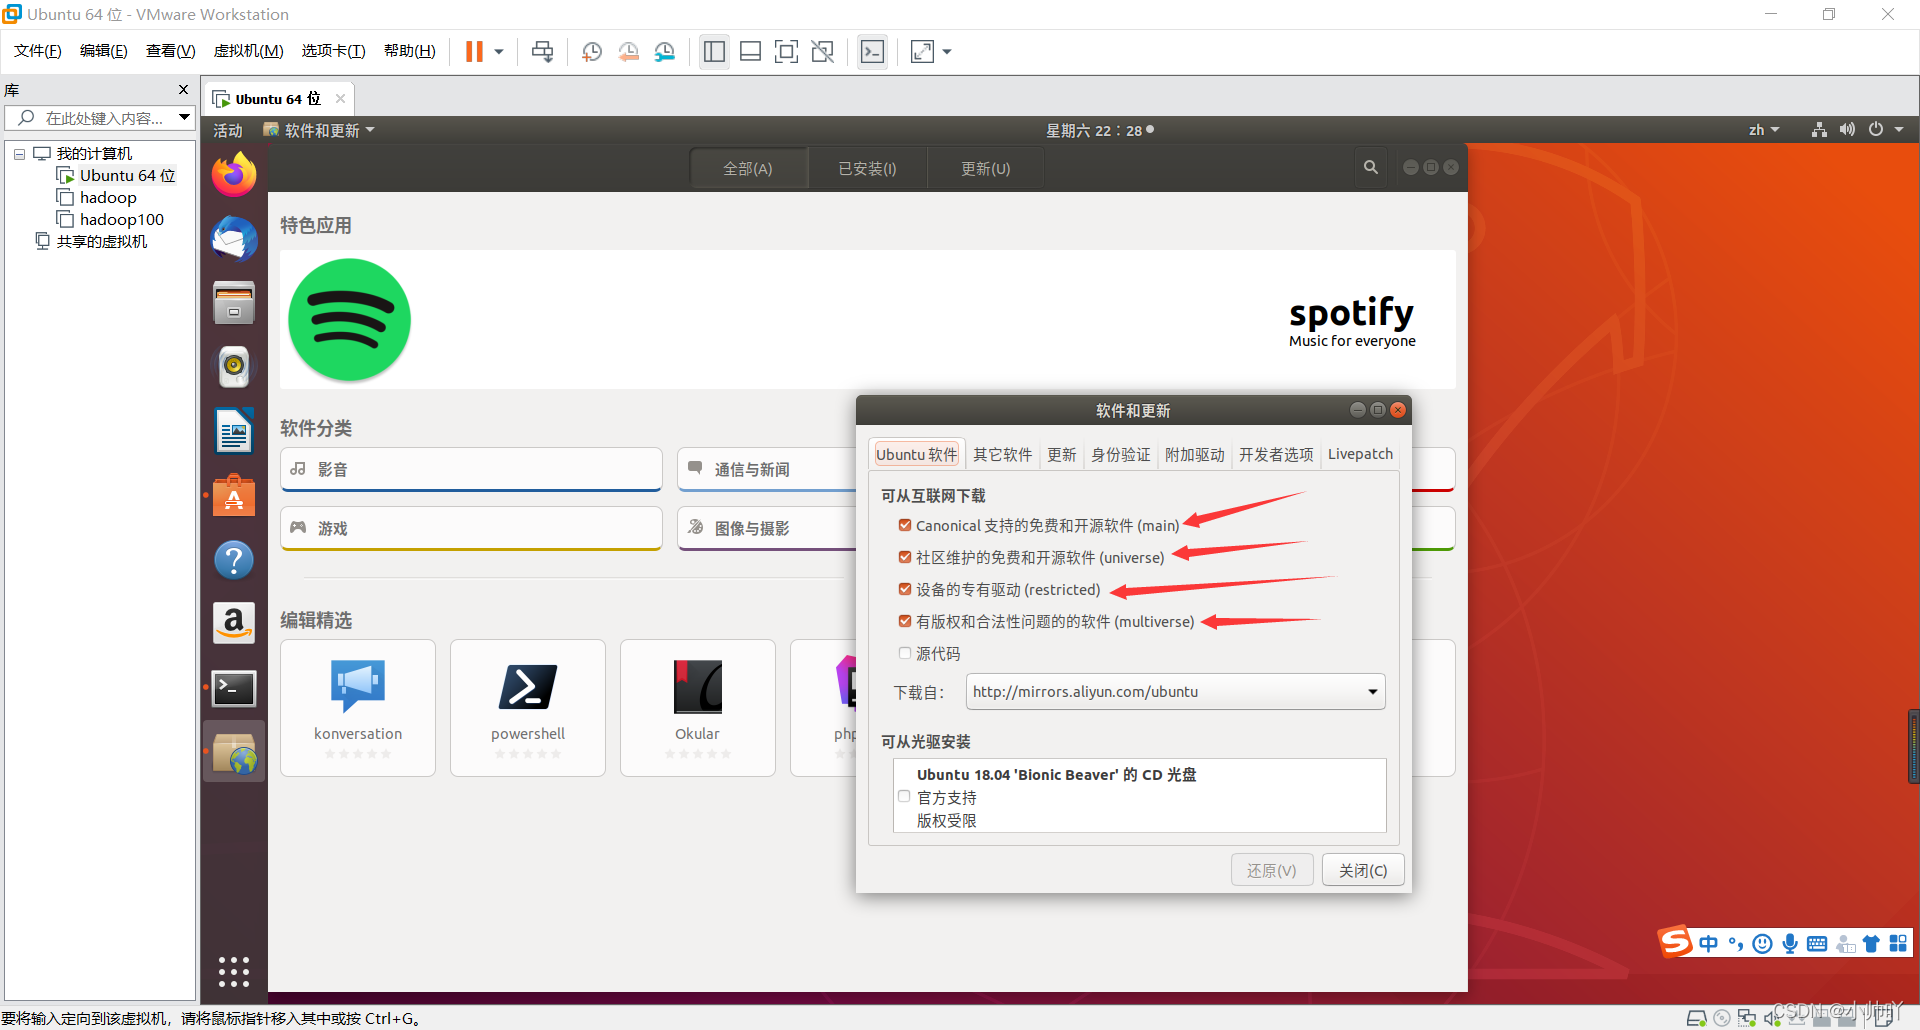
Task: Open the 虚拟机(M) menu
Action: [248, 52]
